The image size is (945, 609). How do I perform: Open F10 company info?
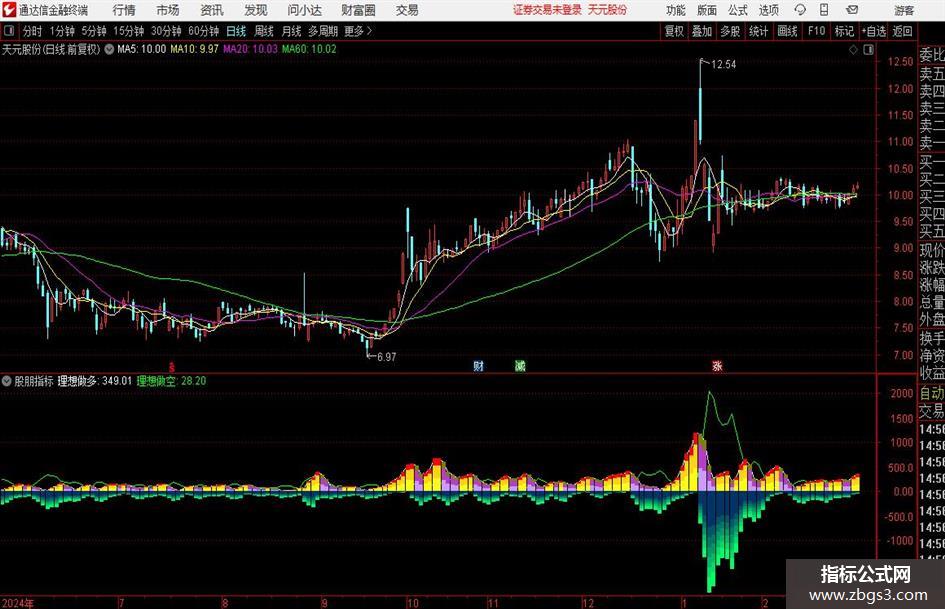[x=816, y=31]
